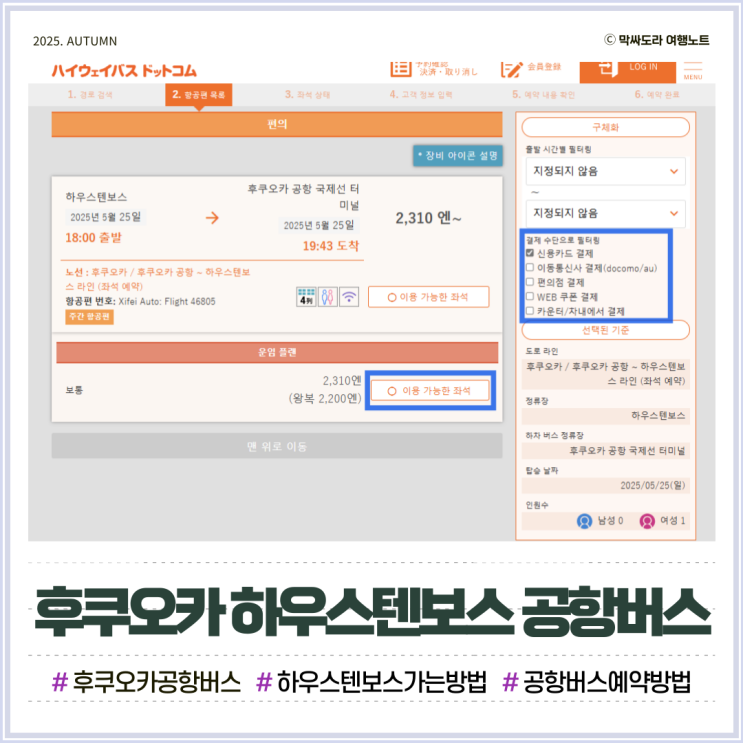Click the member registration pencil icon
The height and width of the screenshot is (743, 743).
click(x=511, y=69)
